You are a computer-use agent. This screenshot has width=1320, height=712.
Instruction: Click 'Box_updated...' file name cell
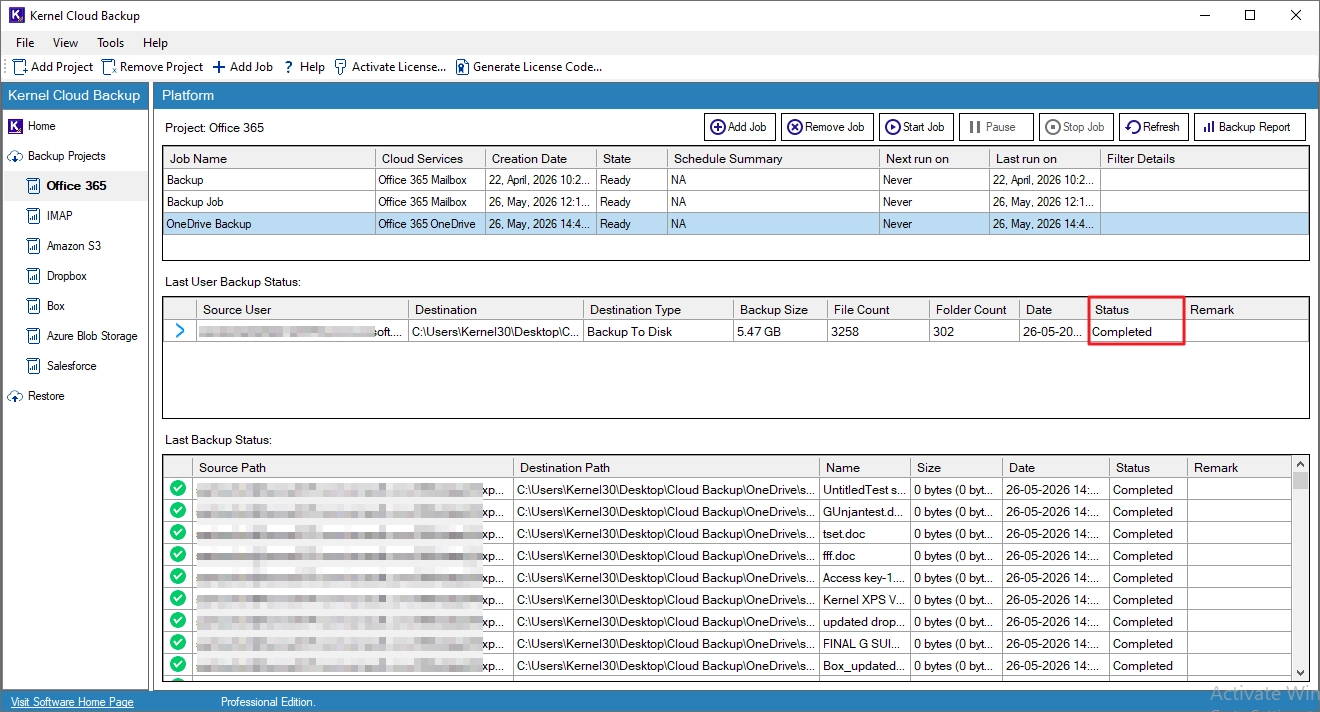pos(864,666)
